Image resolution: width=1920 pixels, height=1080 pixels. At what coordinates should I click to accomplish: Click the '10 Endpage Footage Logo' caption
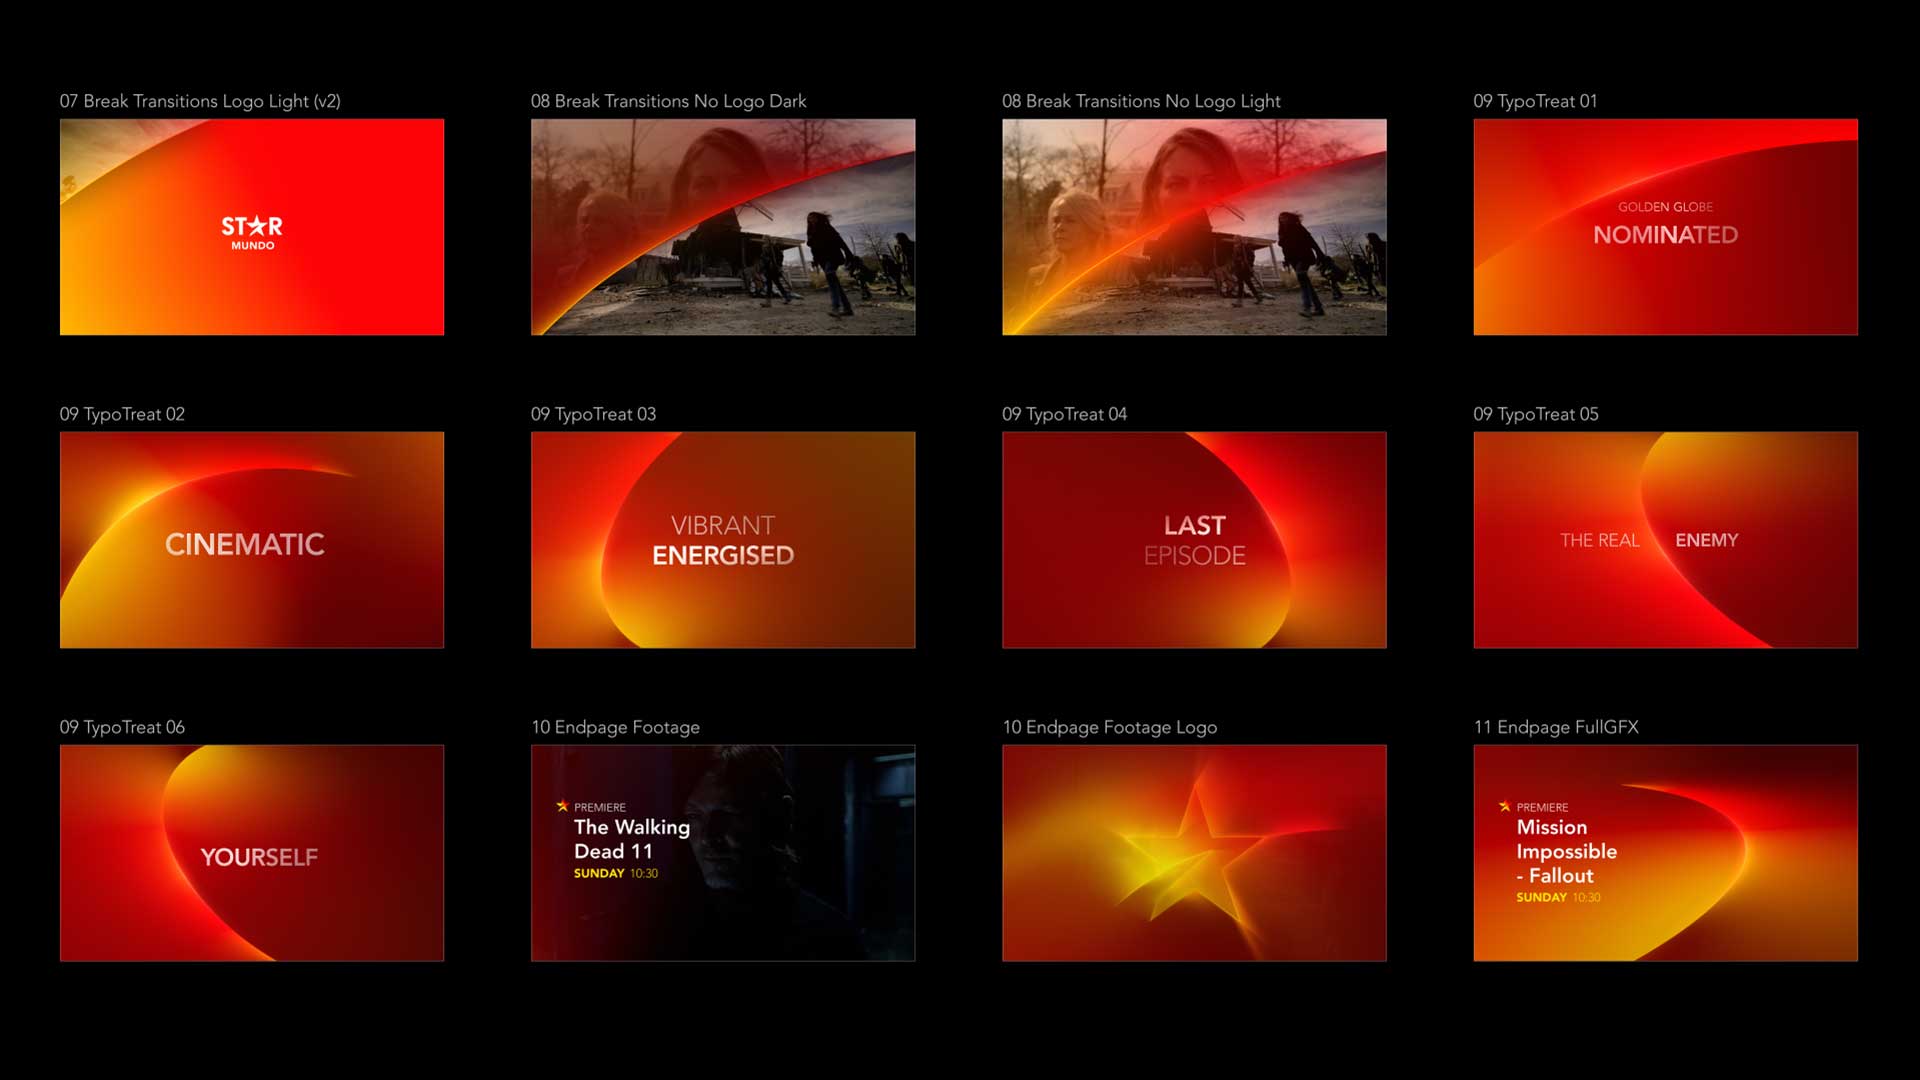(x=1109, y=727)
